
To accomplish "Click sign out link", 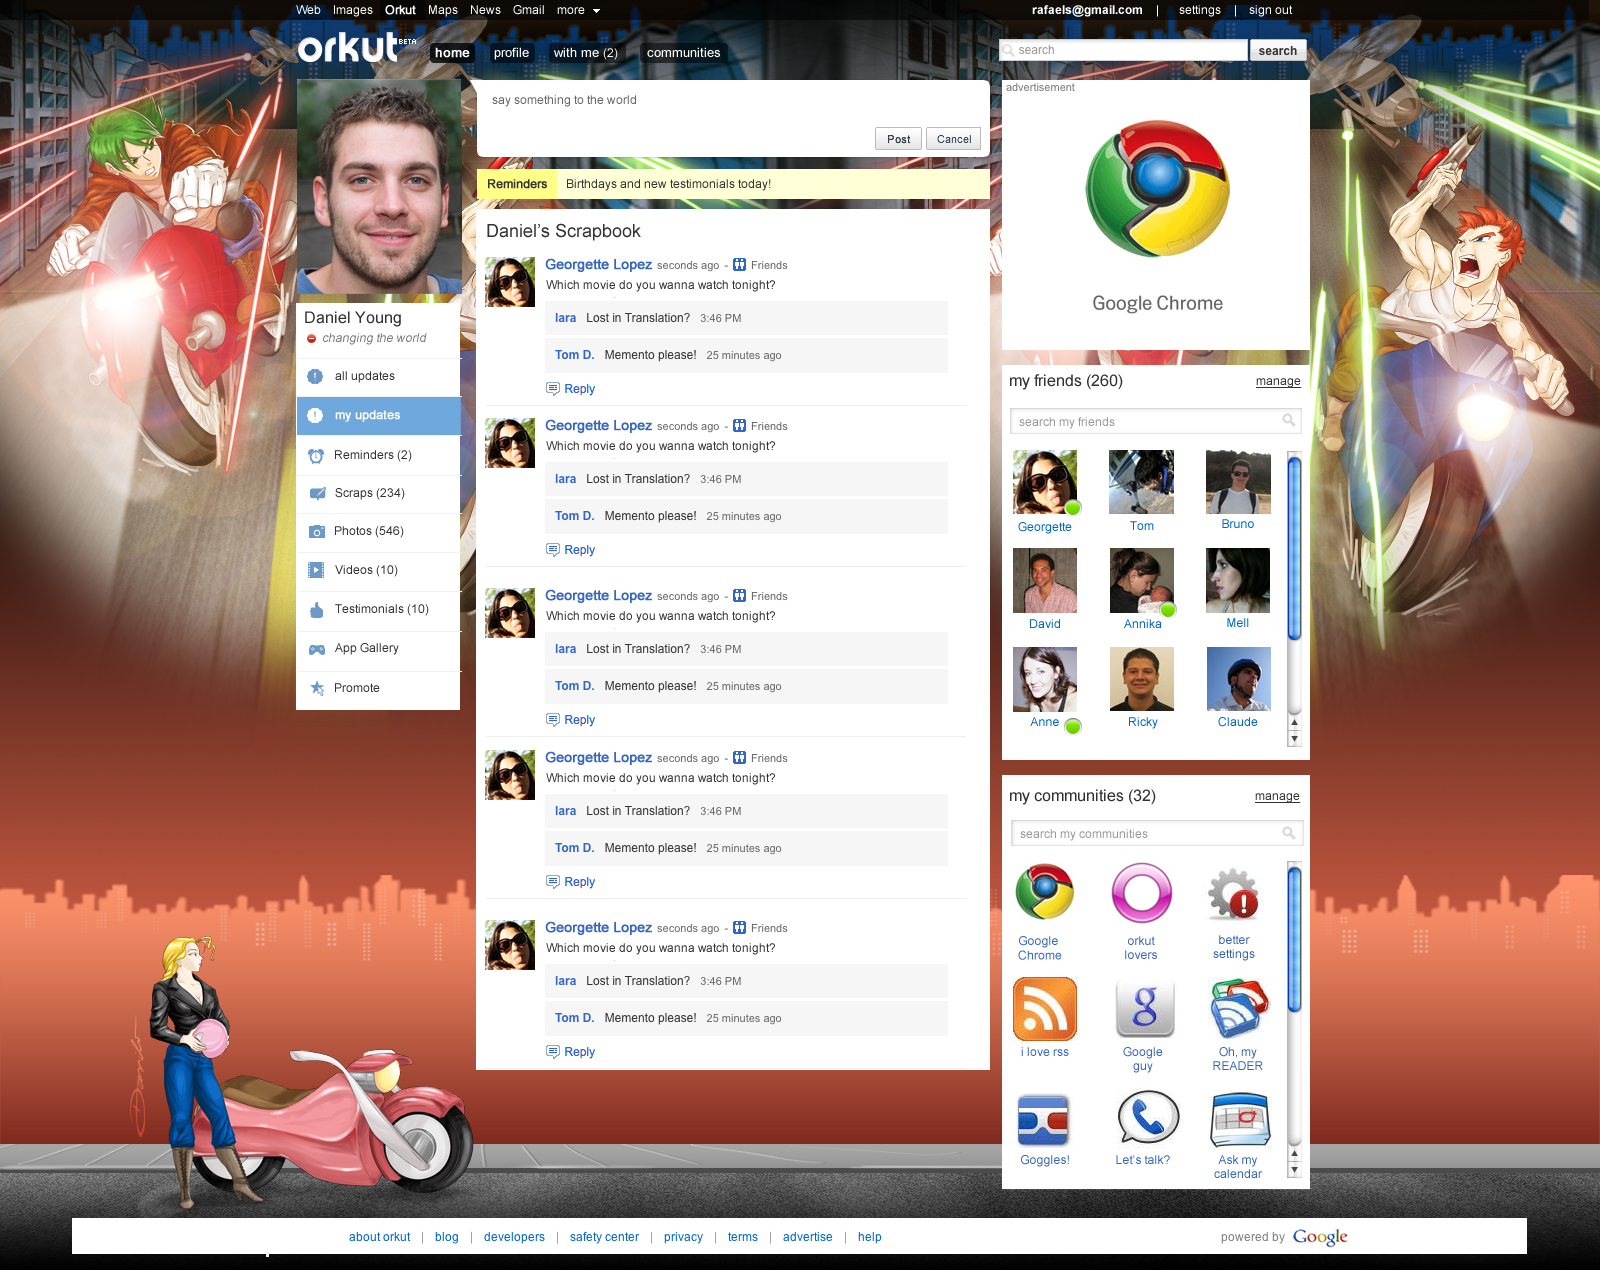I will [1270, 10].
